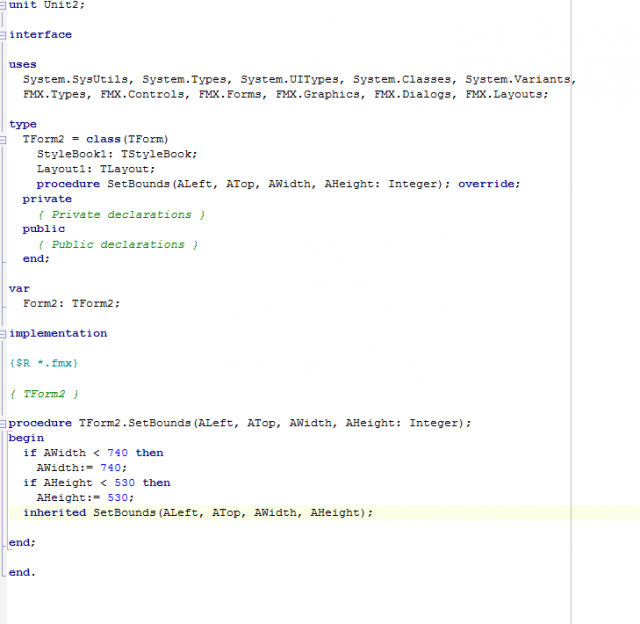Image resolution: width=640 pixels, height=624 pixels.
Task: Click 'SetBounds' in the class declaration line
Action: [x=138, y=184]
